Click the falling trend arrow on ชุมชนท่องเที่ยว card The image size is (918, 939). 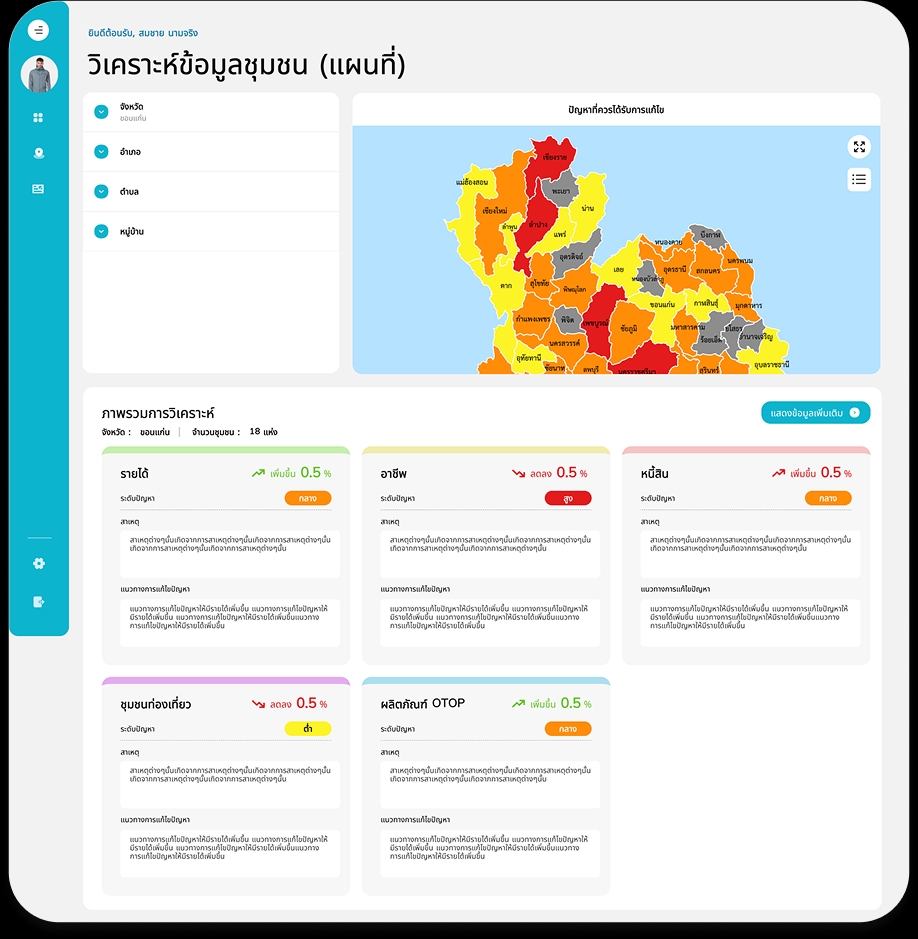click(x=259, y=704)
